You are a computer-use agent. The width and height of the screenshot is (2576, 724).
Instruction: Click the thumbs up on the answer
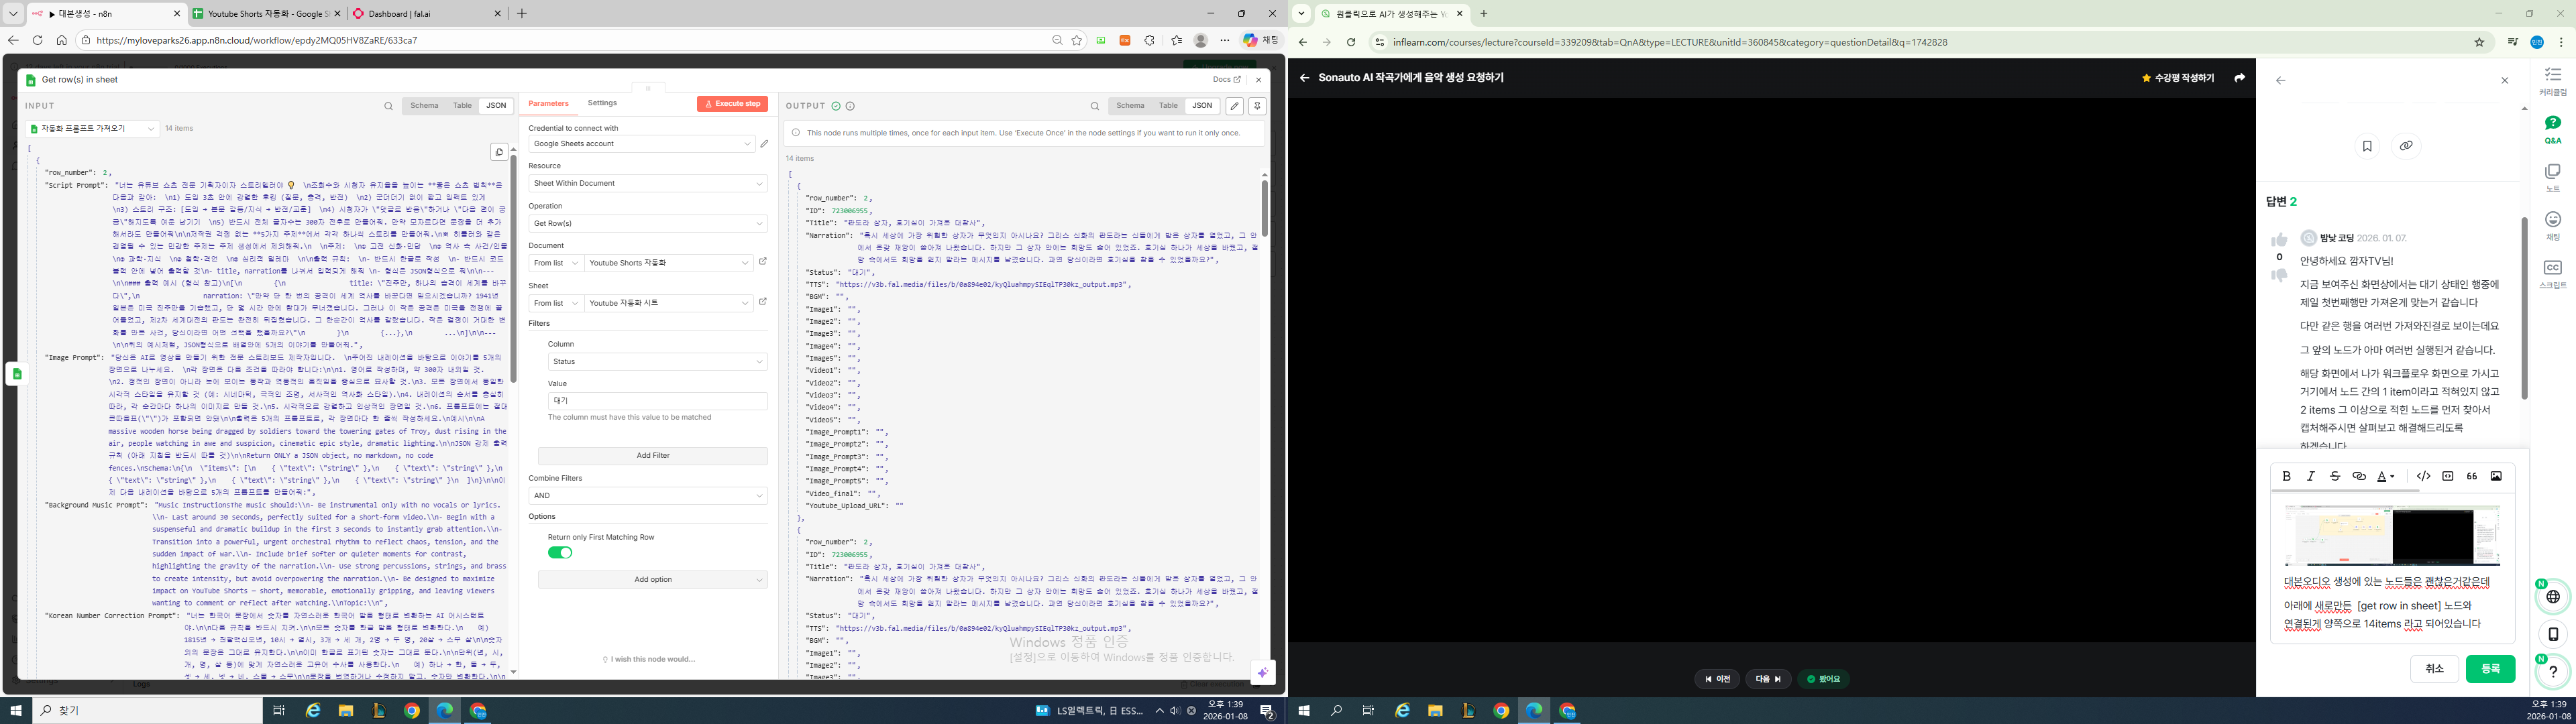2279,240
